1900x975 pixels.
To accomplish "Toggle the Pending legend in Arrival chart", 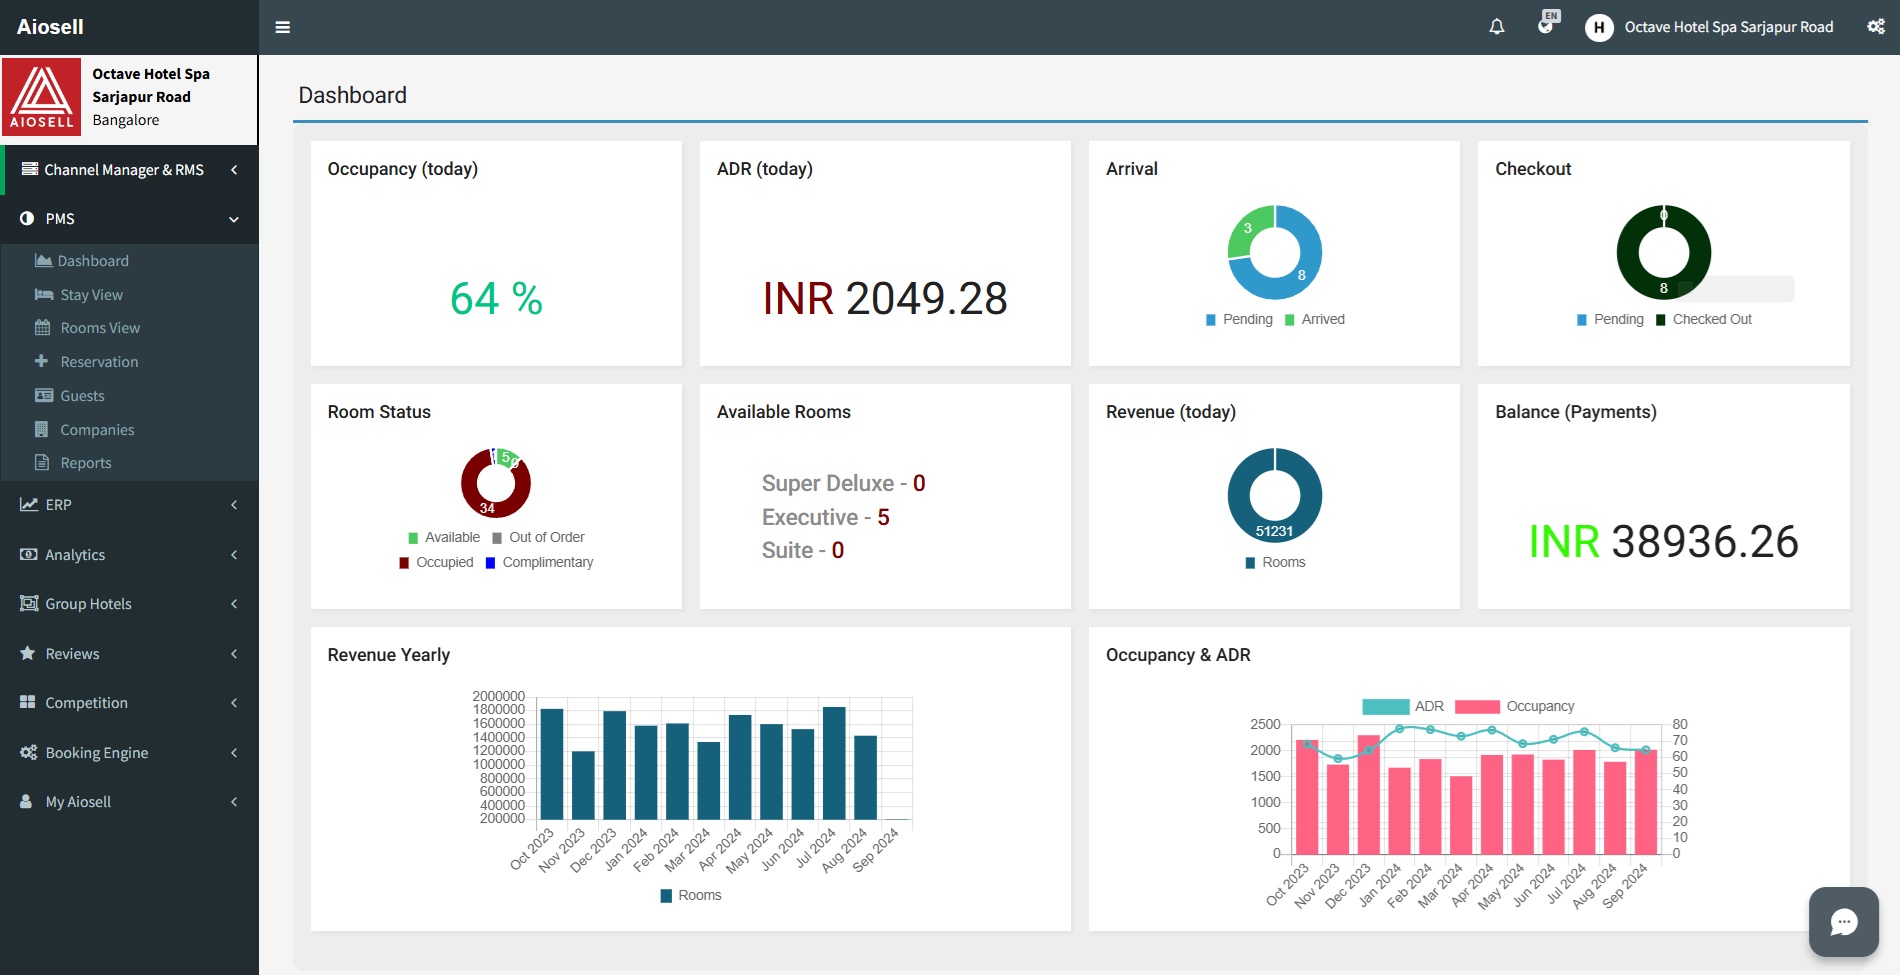I will 1239,320.
